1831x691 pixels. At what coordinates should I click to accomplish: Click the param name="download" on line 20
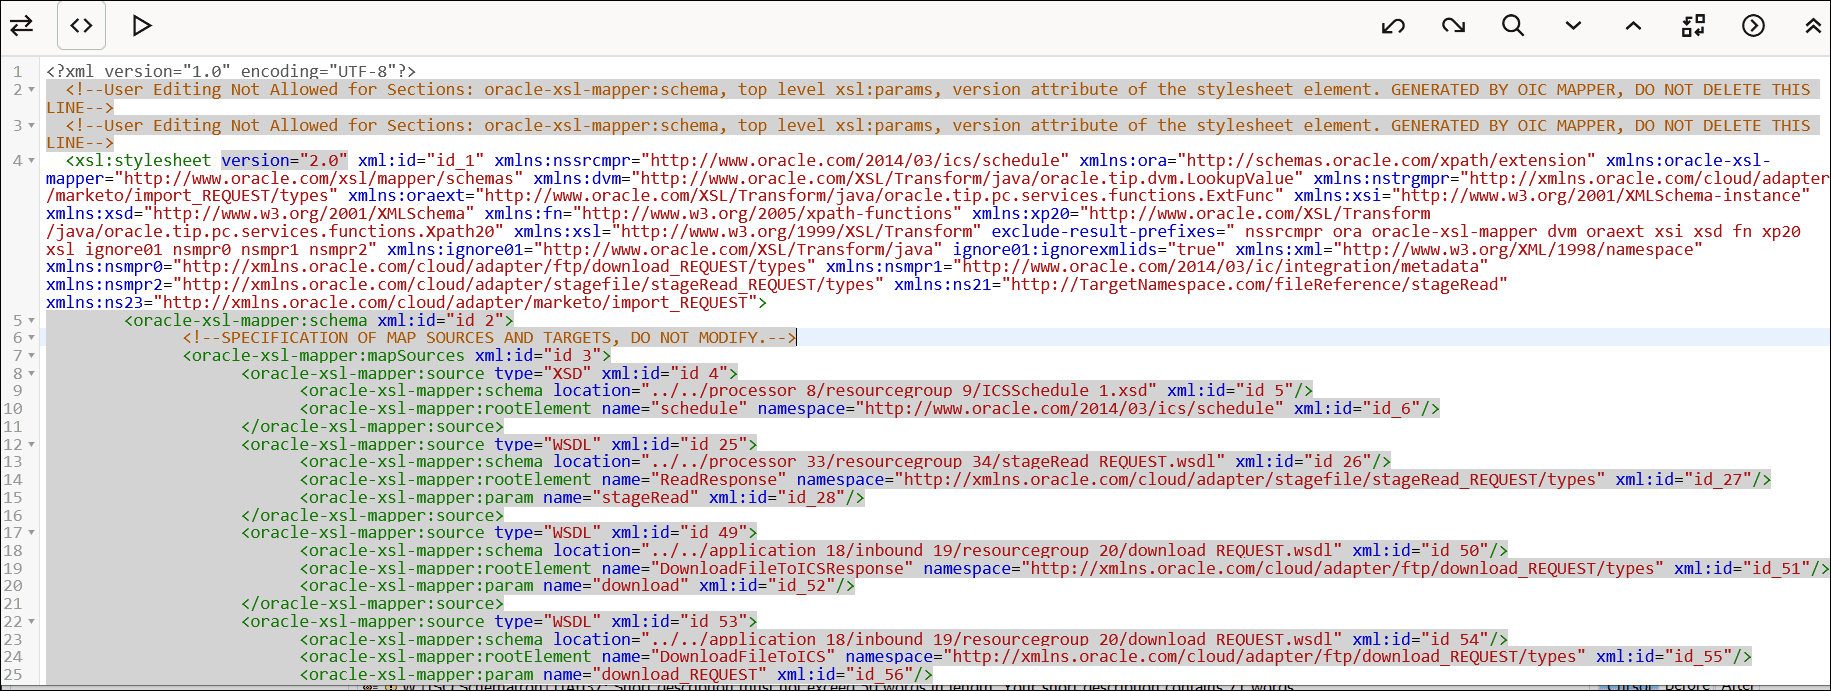[x=616, y=586]
